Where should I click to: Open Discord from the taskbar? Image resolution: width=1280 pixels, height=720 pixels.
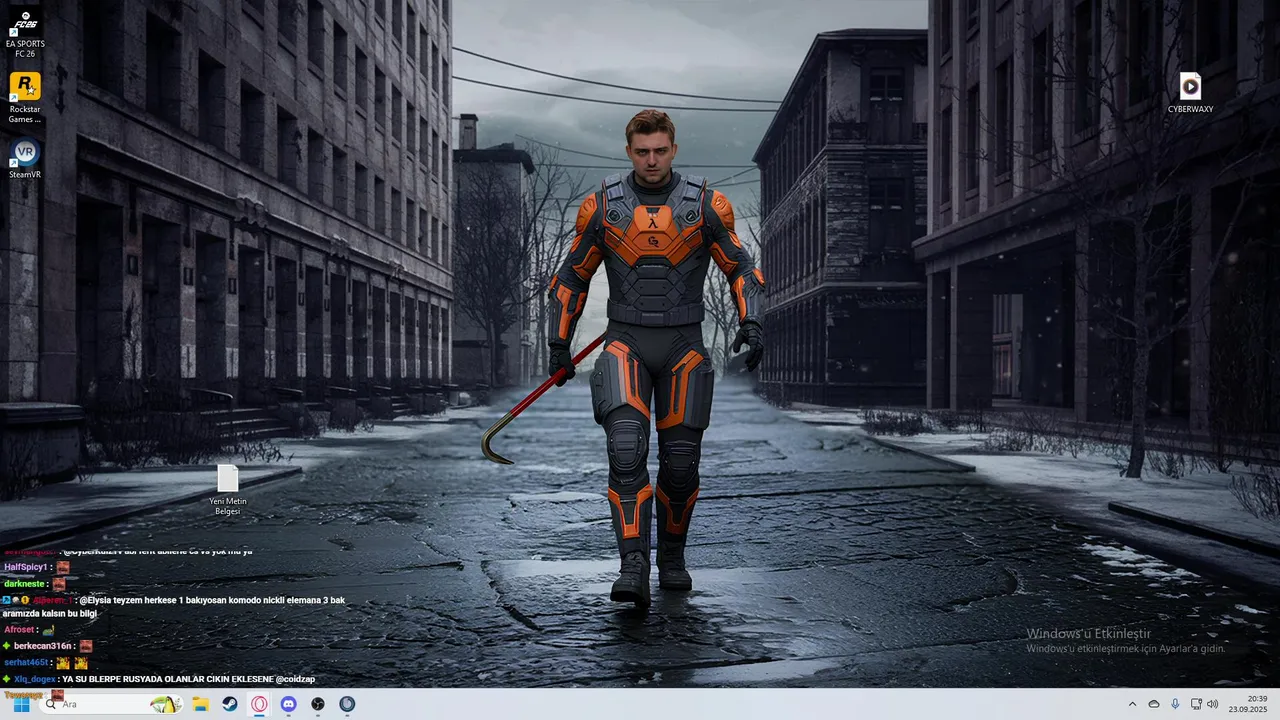coord(289,704)
